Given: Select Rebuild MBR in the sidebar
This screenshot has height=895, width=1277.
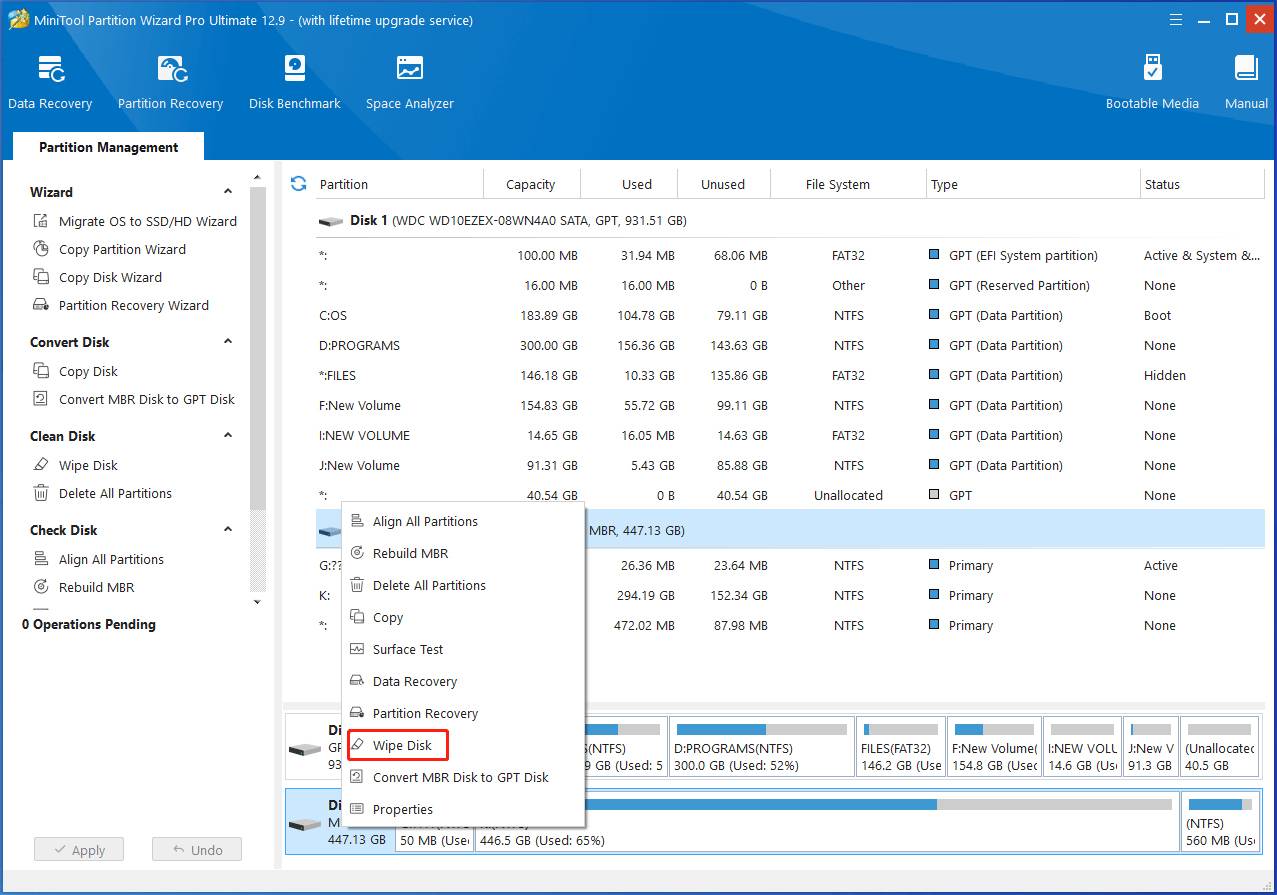Looking at the screenshot, I should (x=83, y=587).
